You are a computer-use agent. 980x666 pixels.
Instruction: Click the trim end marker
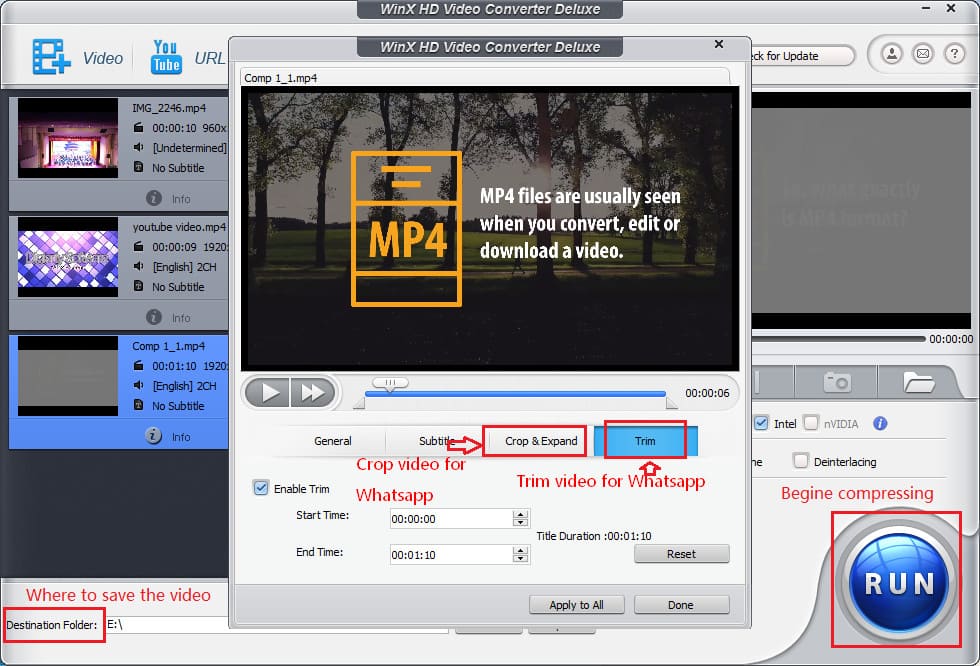671,404
